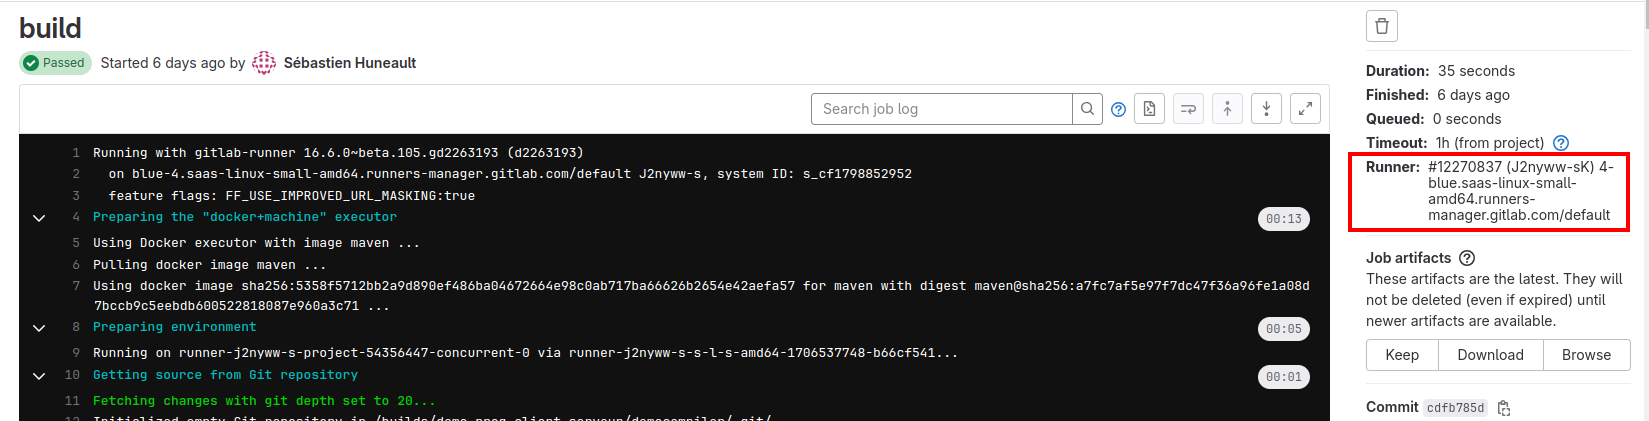Collapse the Preparing environment section
Screen dimensions: 1649x421
coord(39,328)
